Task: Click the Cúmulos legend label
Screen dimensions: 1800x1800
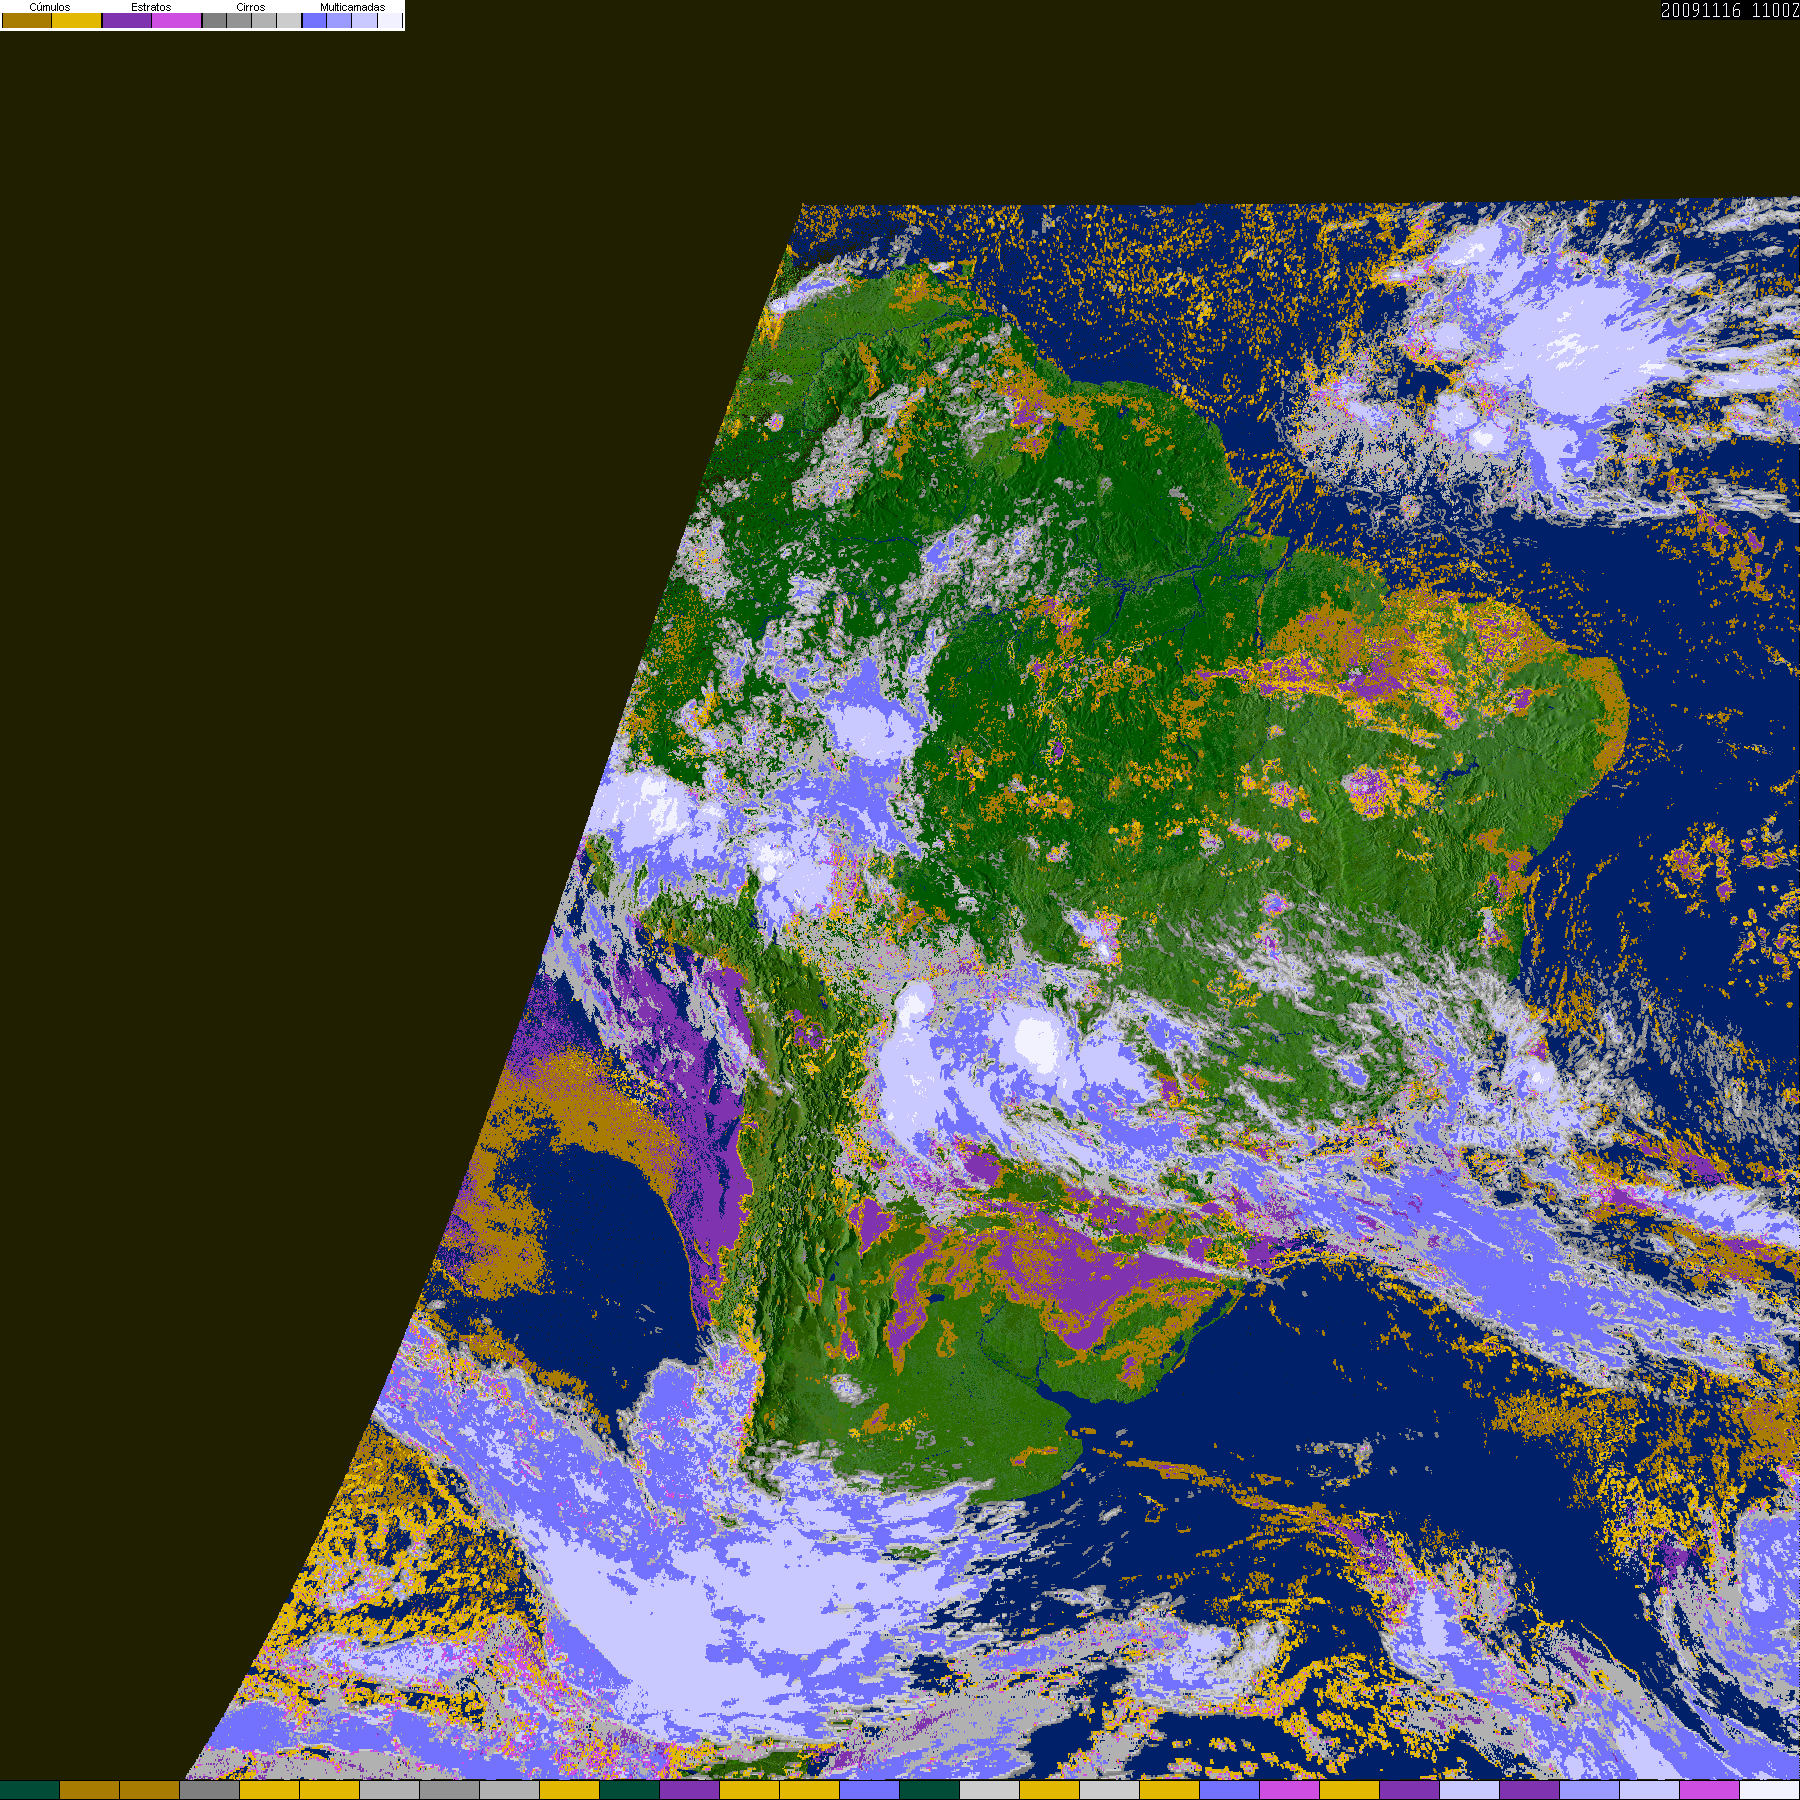Action: pyautogui.click(x=50, y=7)
